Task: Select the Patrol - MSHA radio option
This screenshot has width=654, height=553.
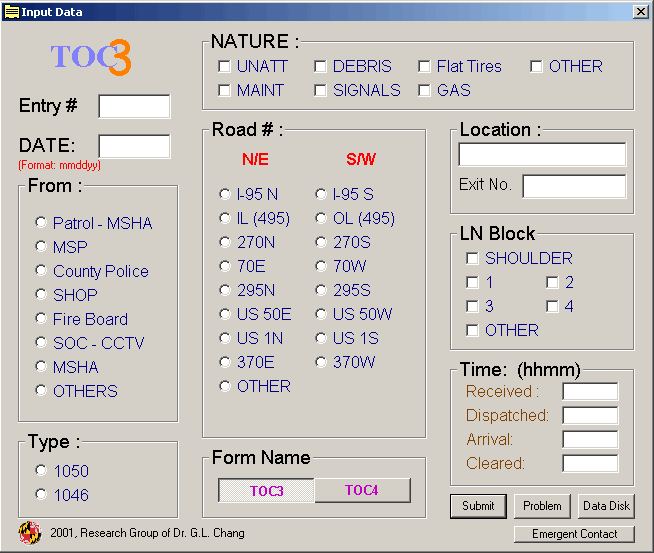Action: pyautogui.click(x=41, y=223)
